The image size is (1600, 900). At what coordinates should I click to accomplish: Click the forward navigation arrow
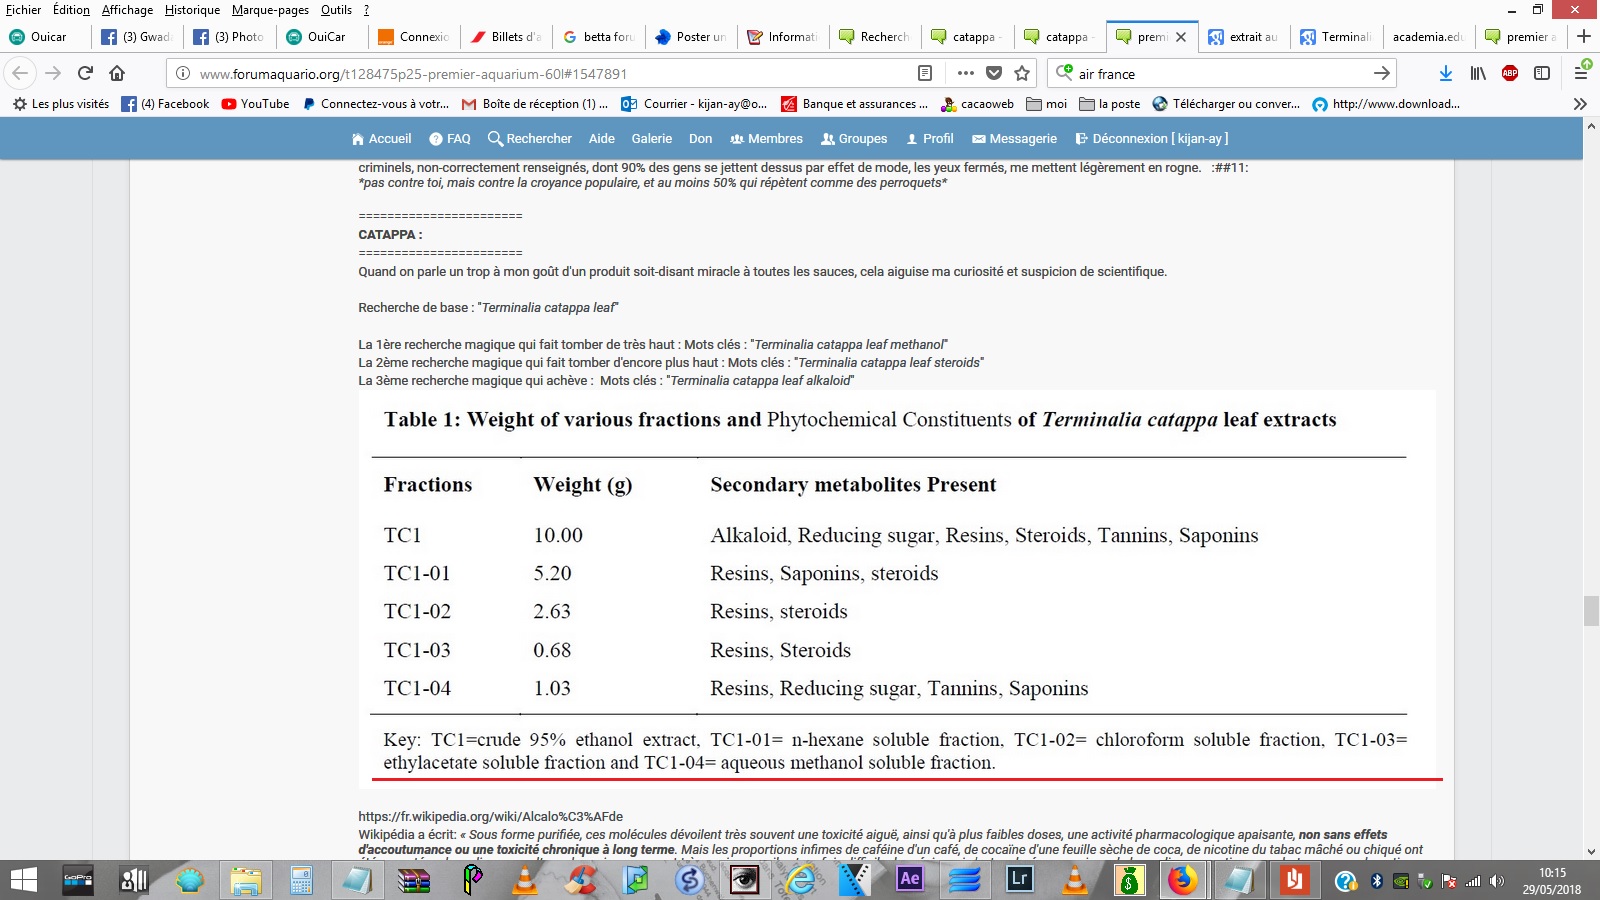53,73
